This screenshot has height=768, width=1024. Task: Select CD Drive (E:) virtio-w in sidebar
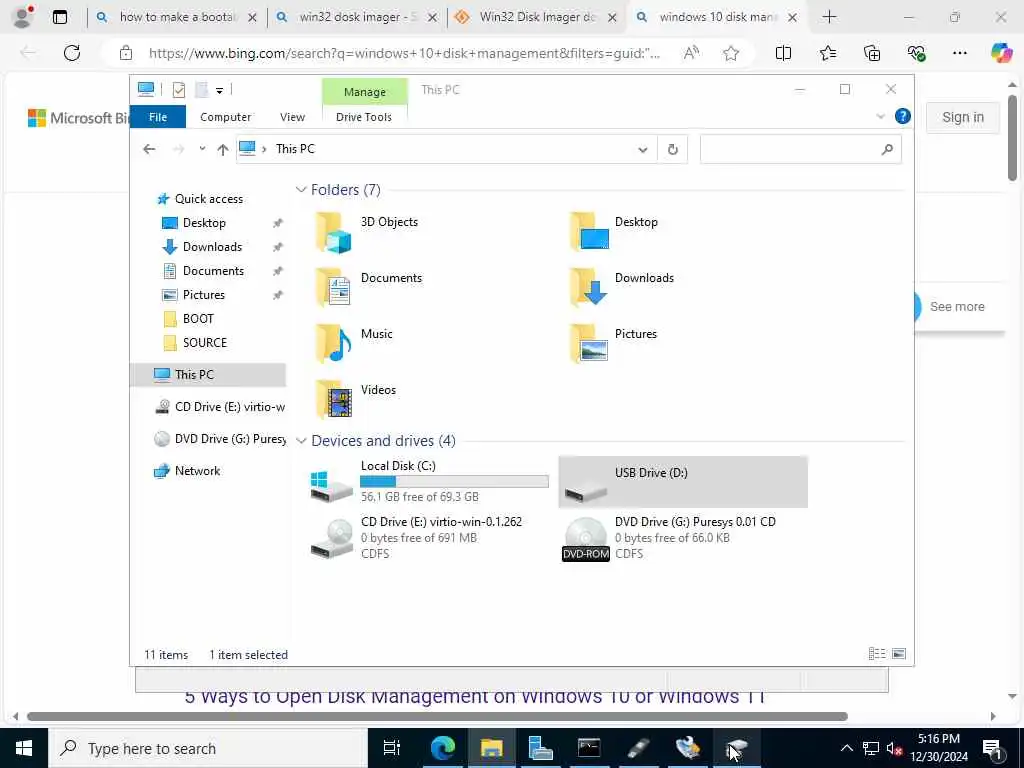(x=220, y=407)
